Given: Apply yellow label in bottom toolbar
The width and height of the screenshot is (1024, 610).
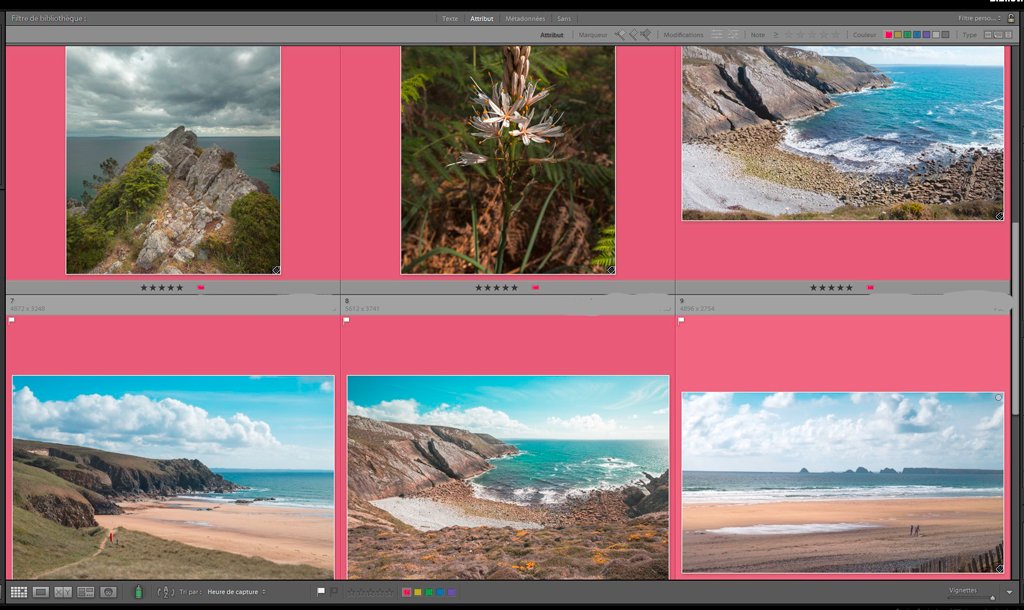Looking at the screenshot, I should coord(417,592).
